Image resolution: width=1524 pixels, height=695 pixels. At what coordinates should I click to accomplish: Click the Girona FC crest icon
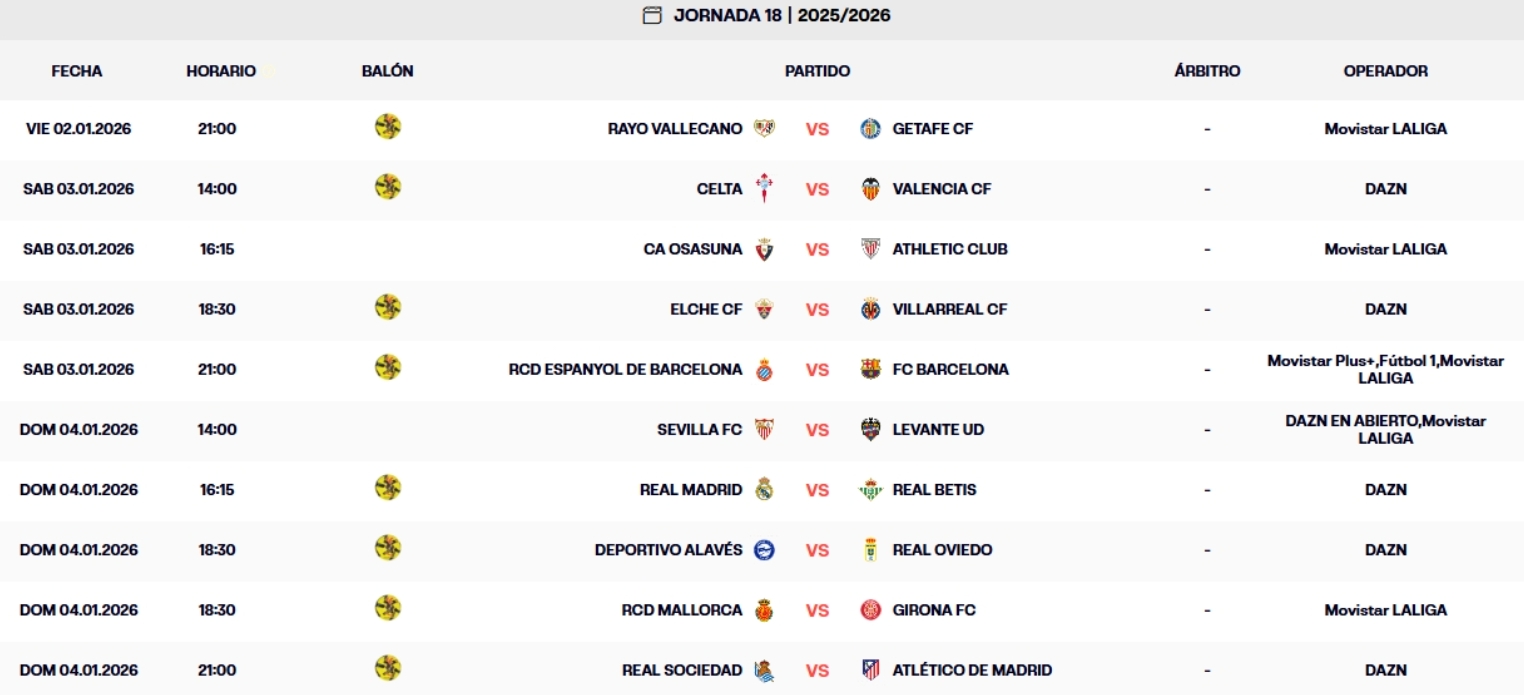click(868, 609)
